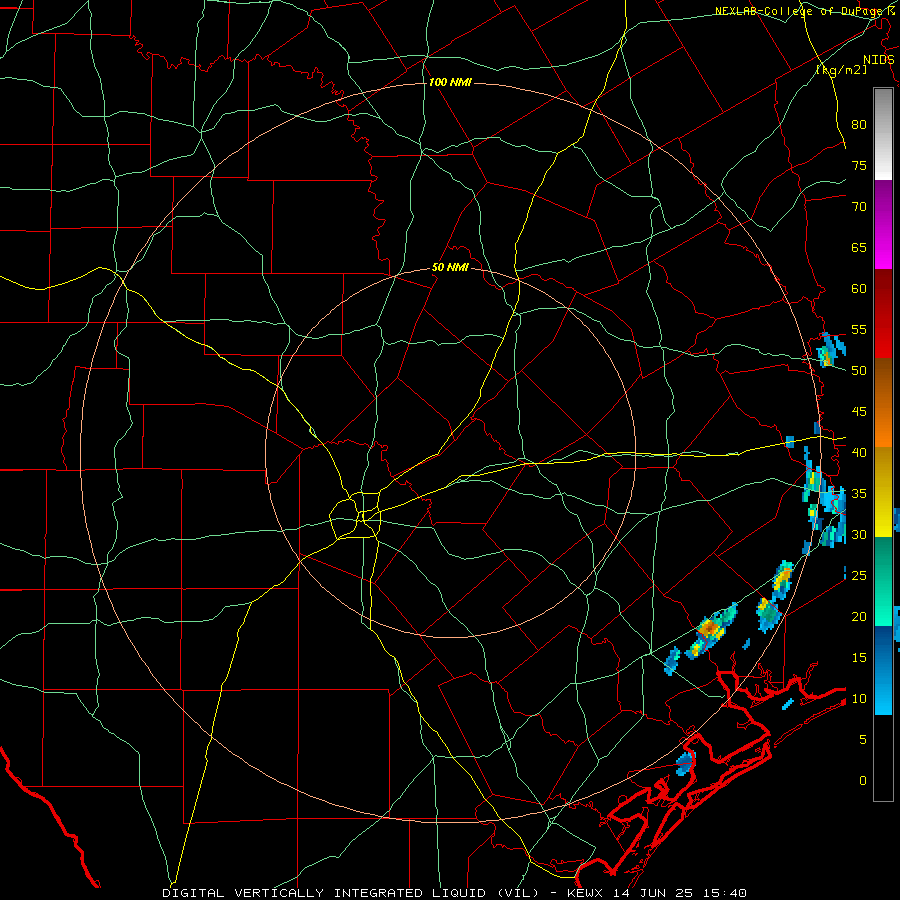Click the scale value 60
Image resolution: width=900 pixels, height=900 pixels.
click(x=859, y=289)
